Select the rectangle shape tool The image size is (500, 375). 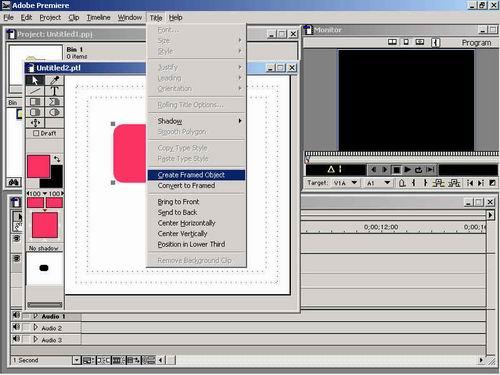[x=35, y=102]
